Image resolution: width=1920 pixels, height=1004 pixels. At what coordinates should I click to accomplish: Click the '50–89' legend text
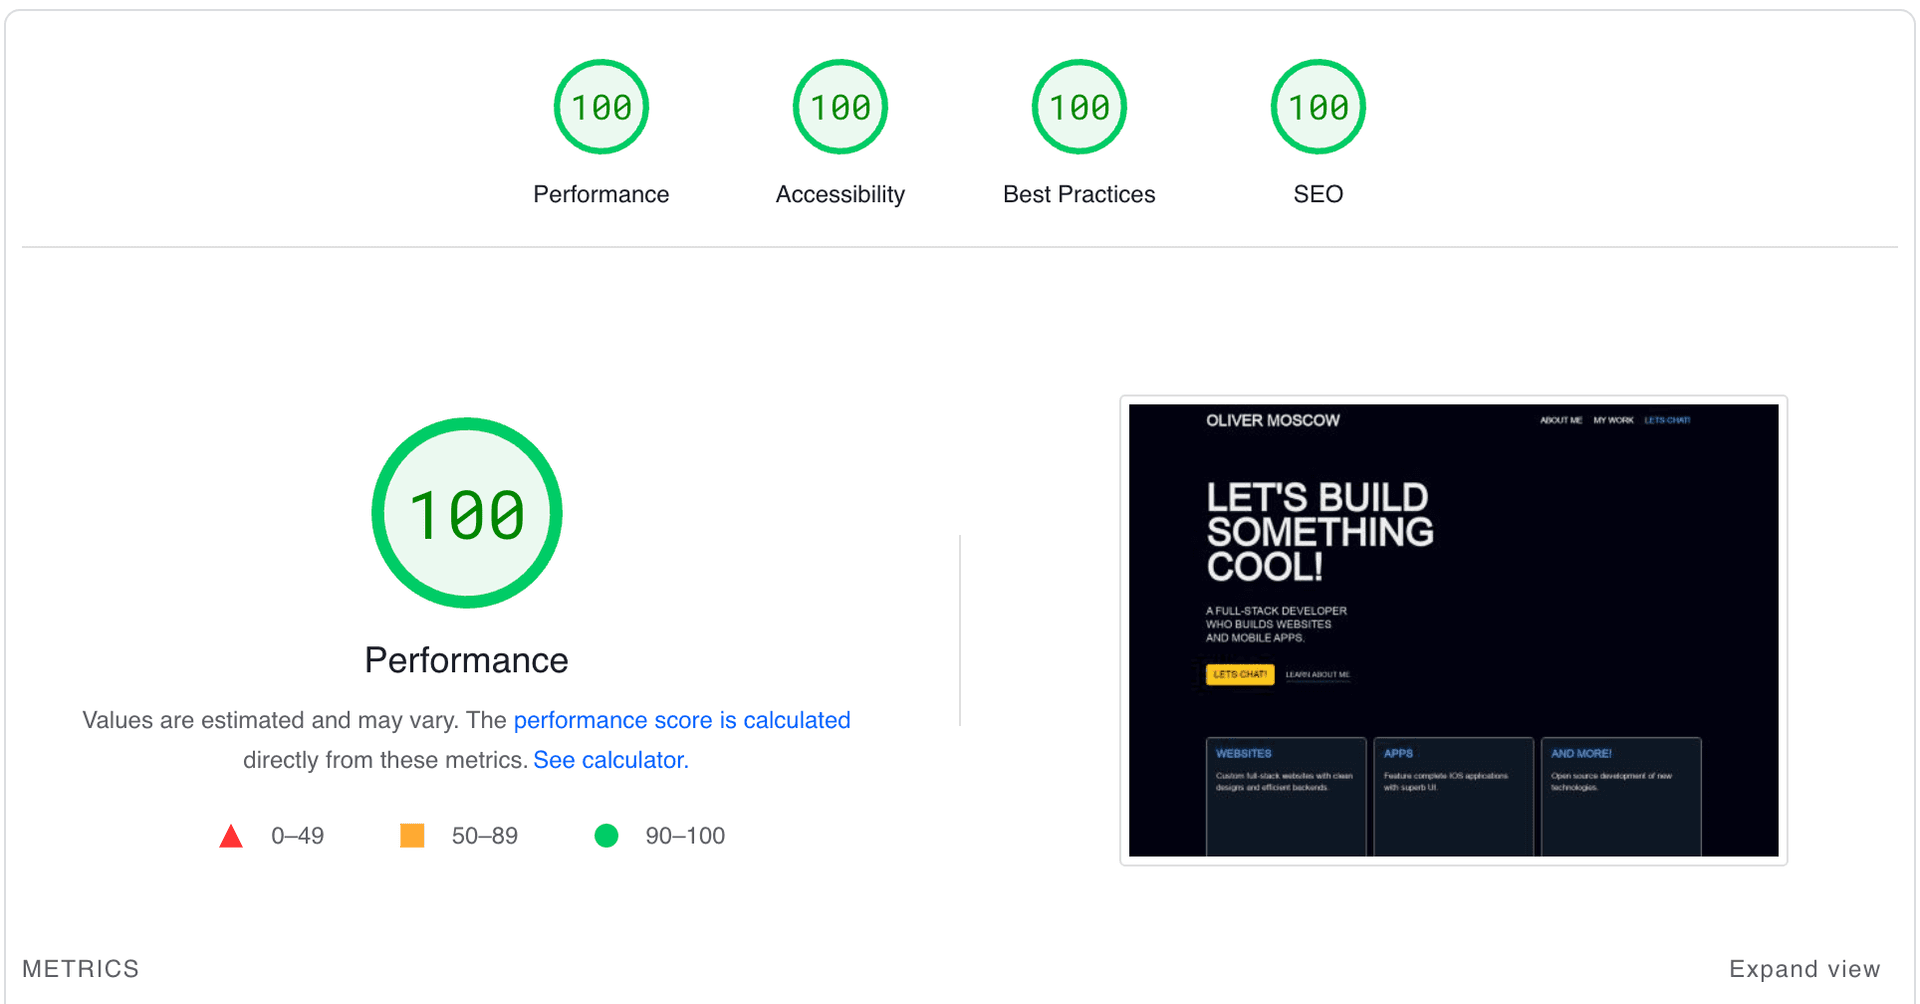click(x=485, y=836)
